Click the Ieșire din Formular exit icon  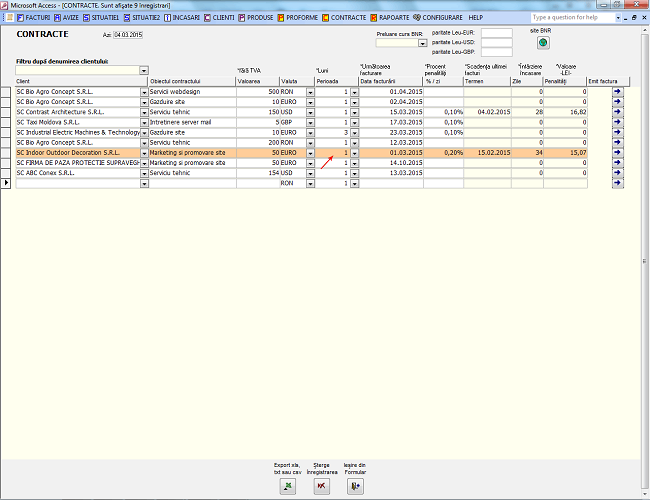coord(354,485)
